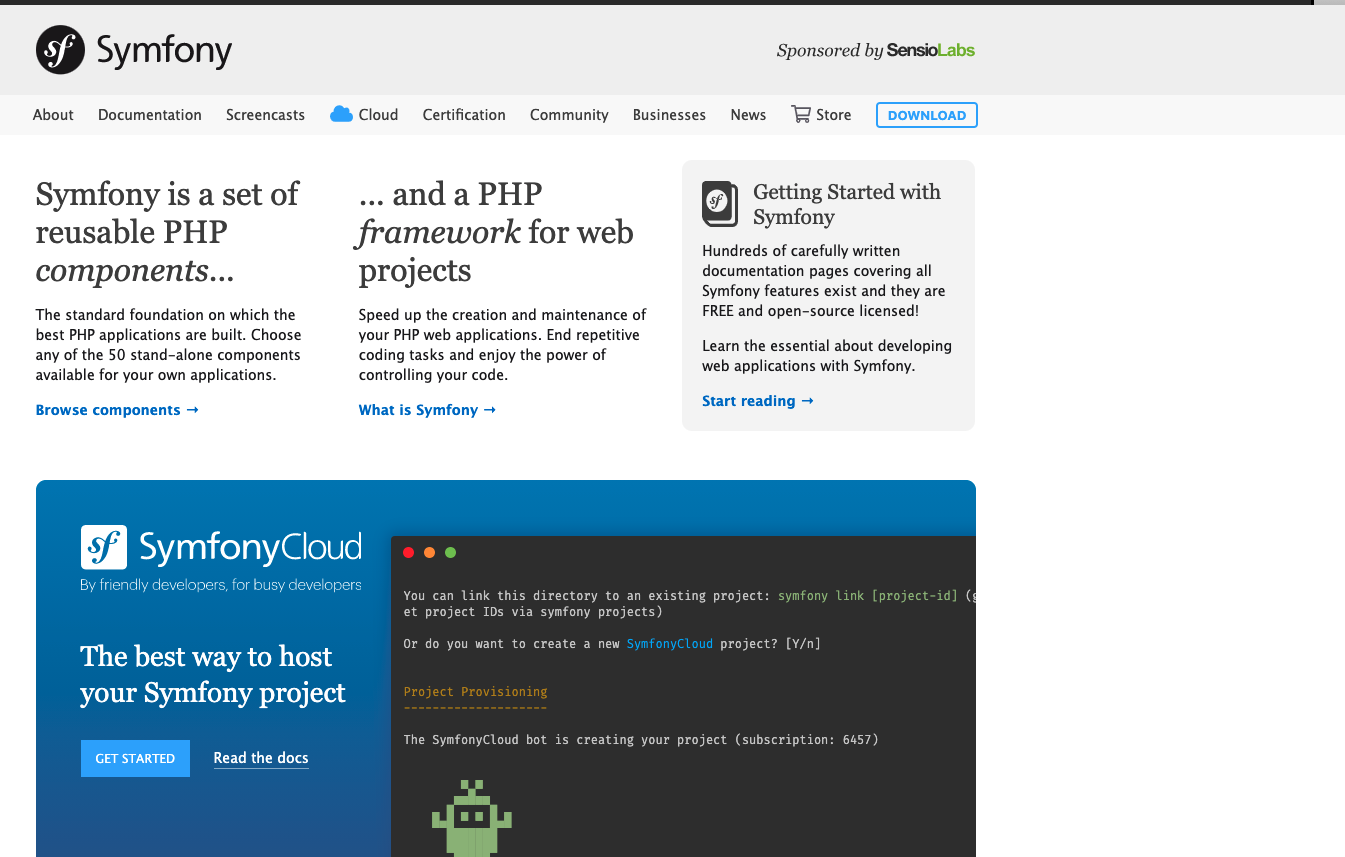Click 'Sponsored by' header text
Viewport: 1345px width, 857px height.
coord(830,51)
